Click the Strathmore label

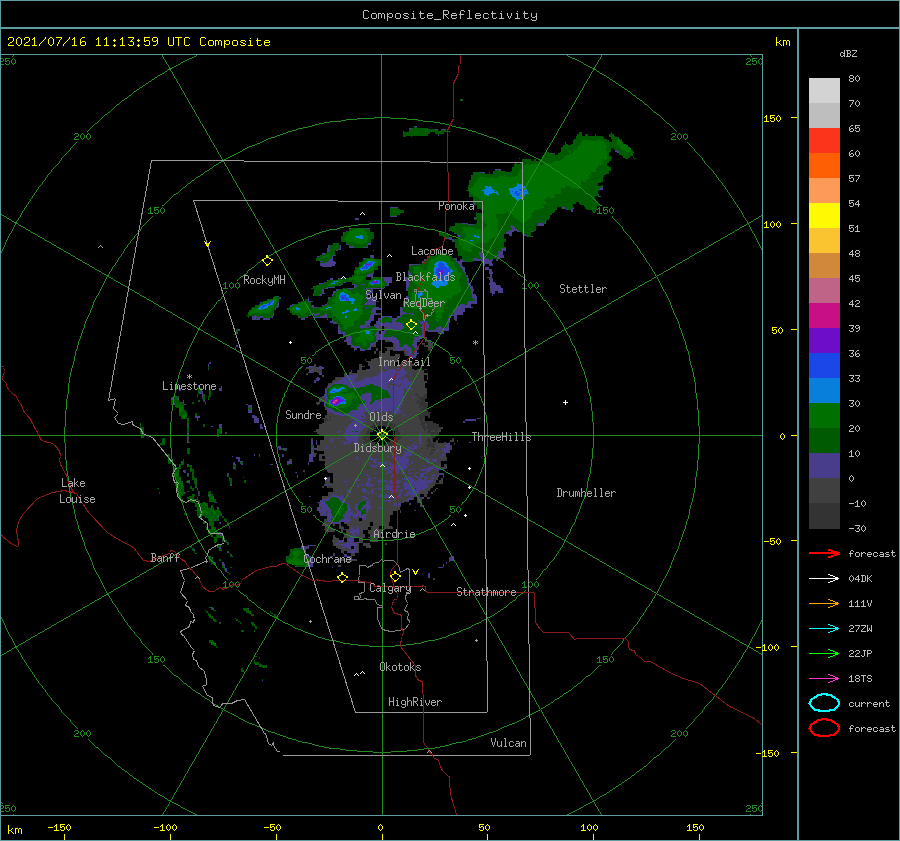click(x=486, y=592)
